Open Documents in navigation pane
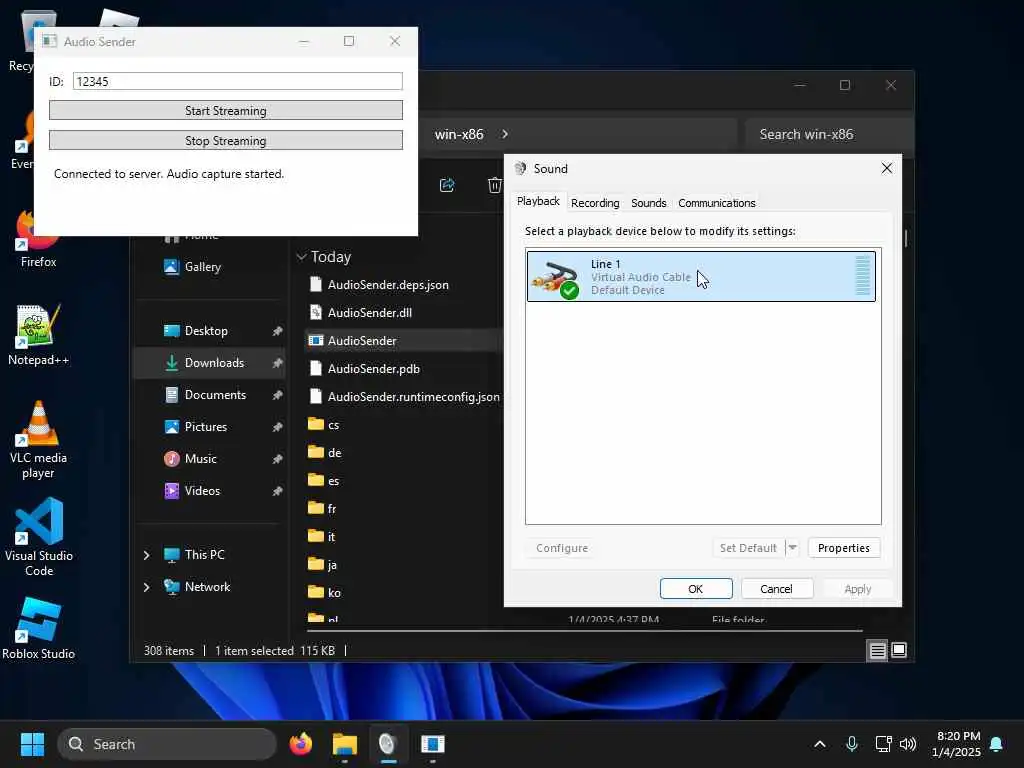The width and height of the screenshot is (1024, 768). click(215, 395)
